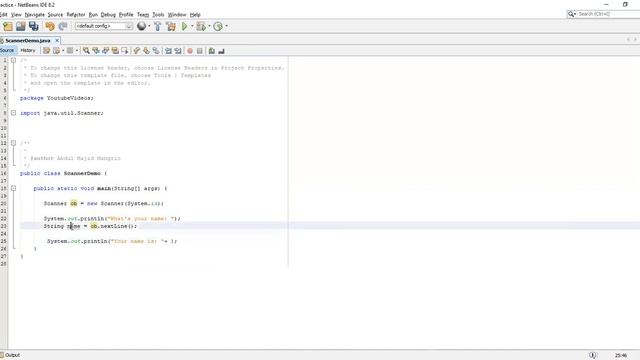
Task: Click the Uncomment lines icon
Action: [x=221, y=51]
